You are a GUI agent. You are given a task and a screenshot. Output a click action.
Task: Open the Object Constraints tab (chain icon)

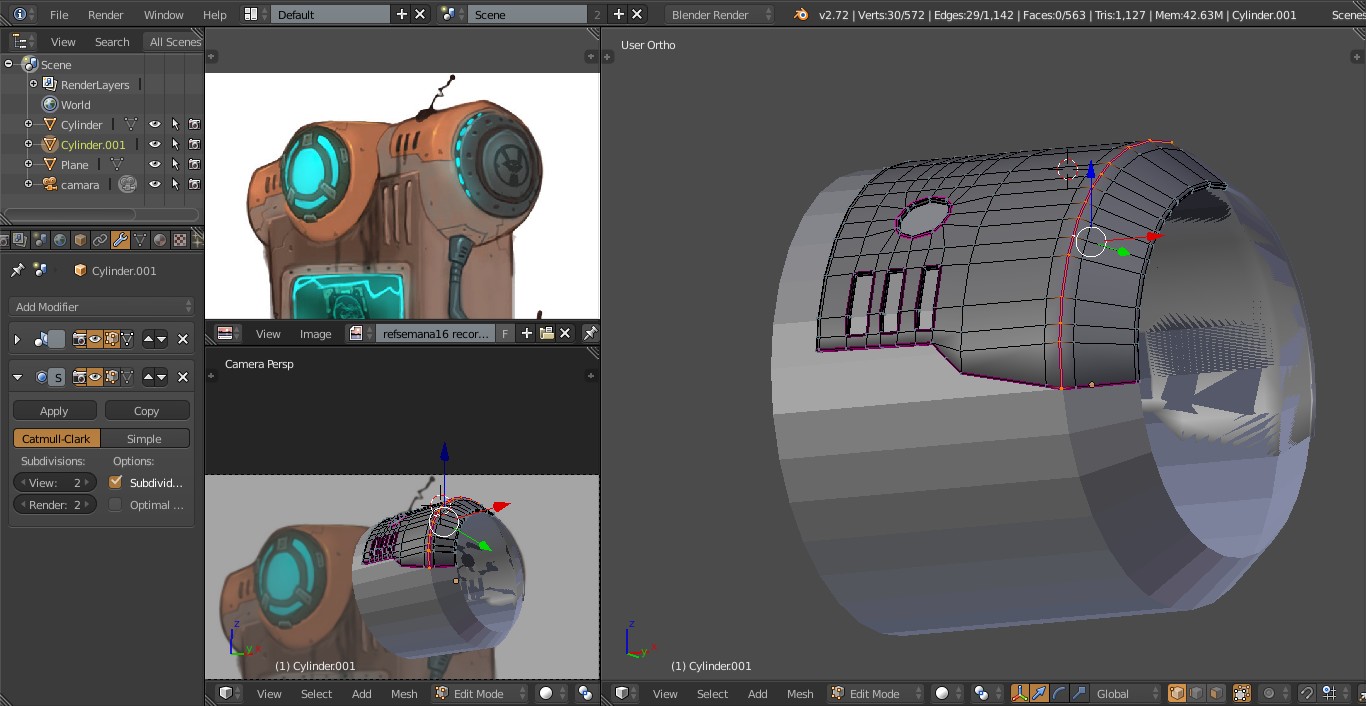(x=100, y=240)
